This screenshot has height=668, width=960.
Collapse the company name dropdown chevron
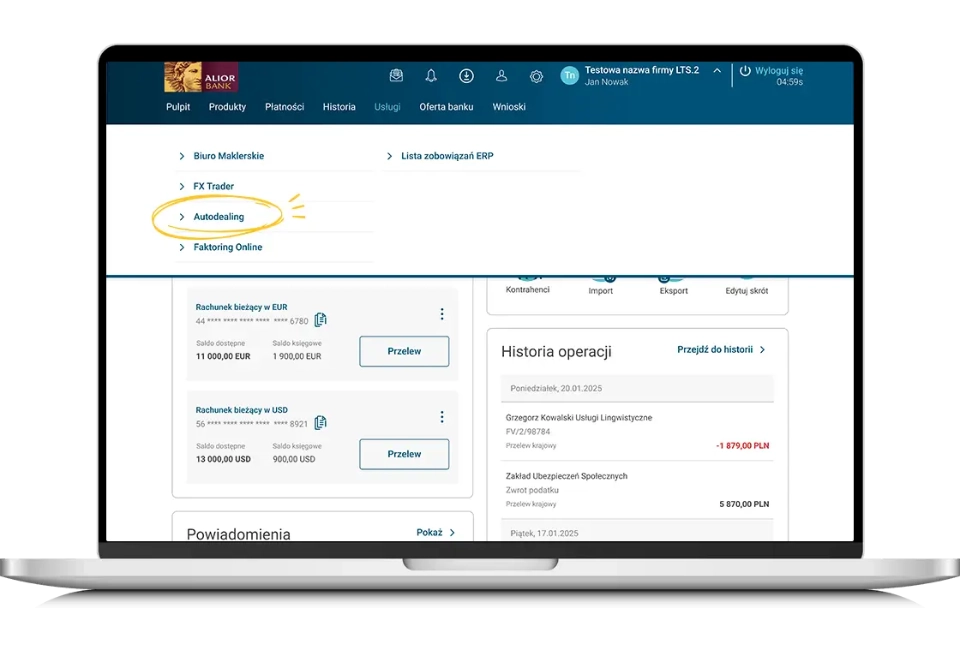click(717, 70)
